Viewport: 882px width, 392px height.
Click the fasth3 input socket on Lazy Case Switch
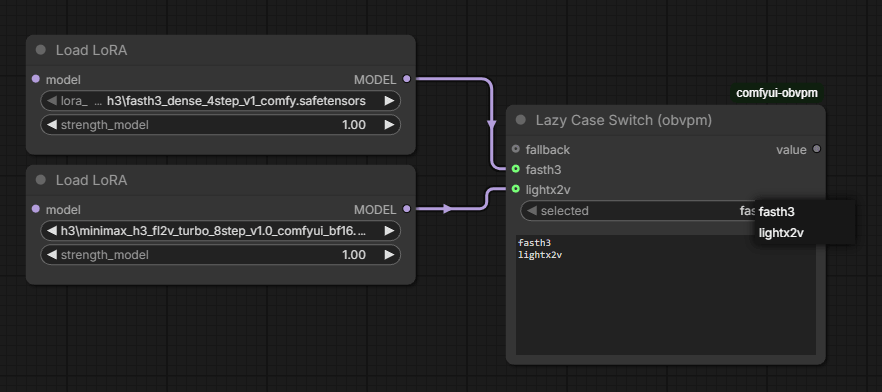tap(516, 169)
